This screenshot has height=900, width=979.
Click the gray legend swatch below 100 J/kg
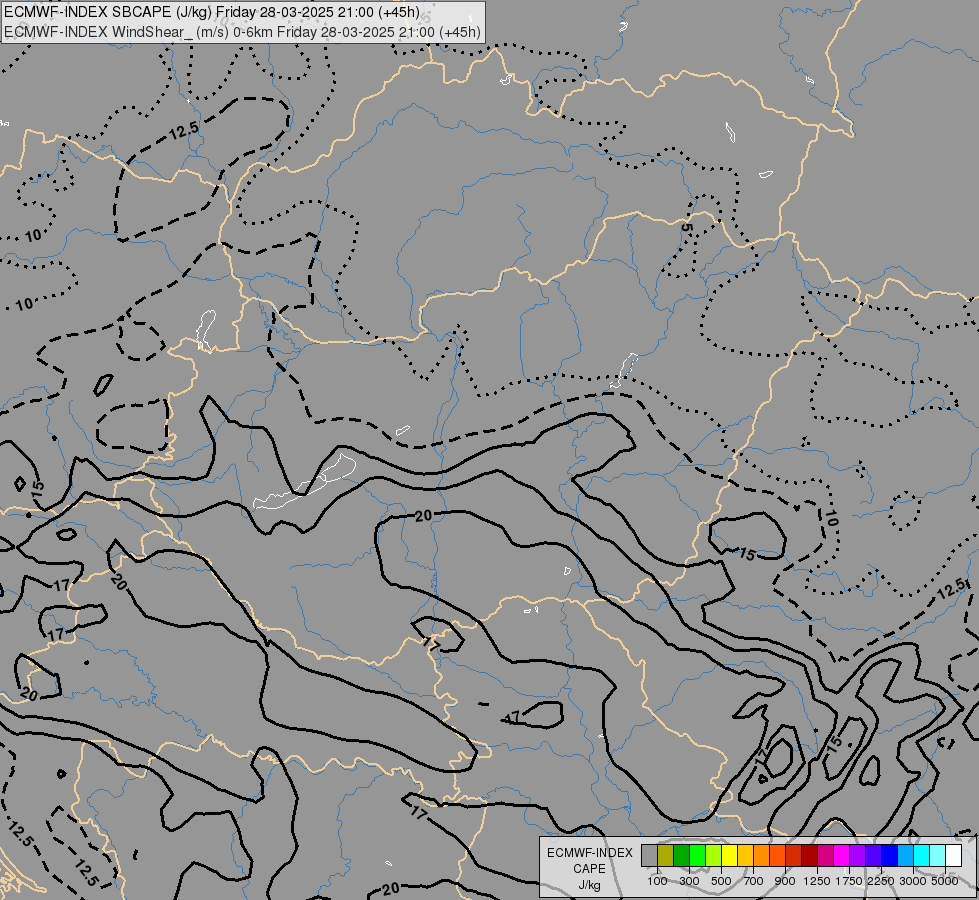point(649,856)
